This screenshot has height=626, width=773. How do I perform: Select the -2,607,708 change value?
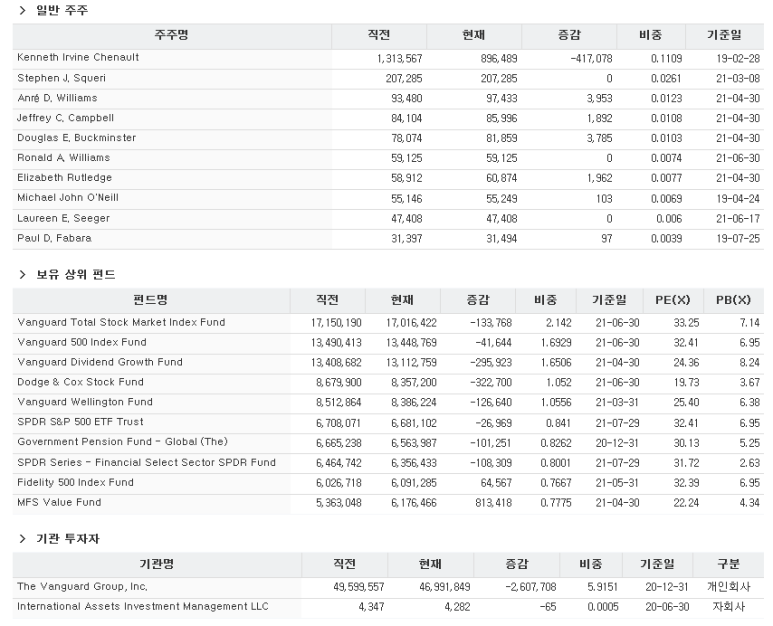tap(531, 587)
